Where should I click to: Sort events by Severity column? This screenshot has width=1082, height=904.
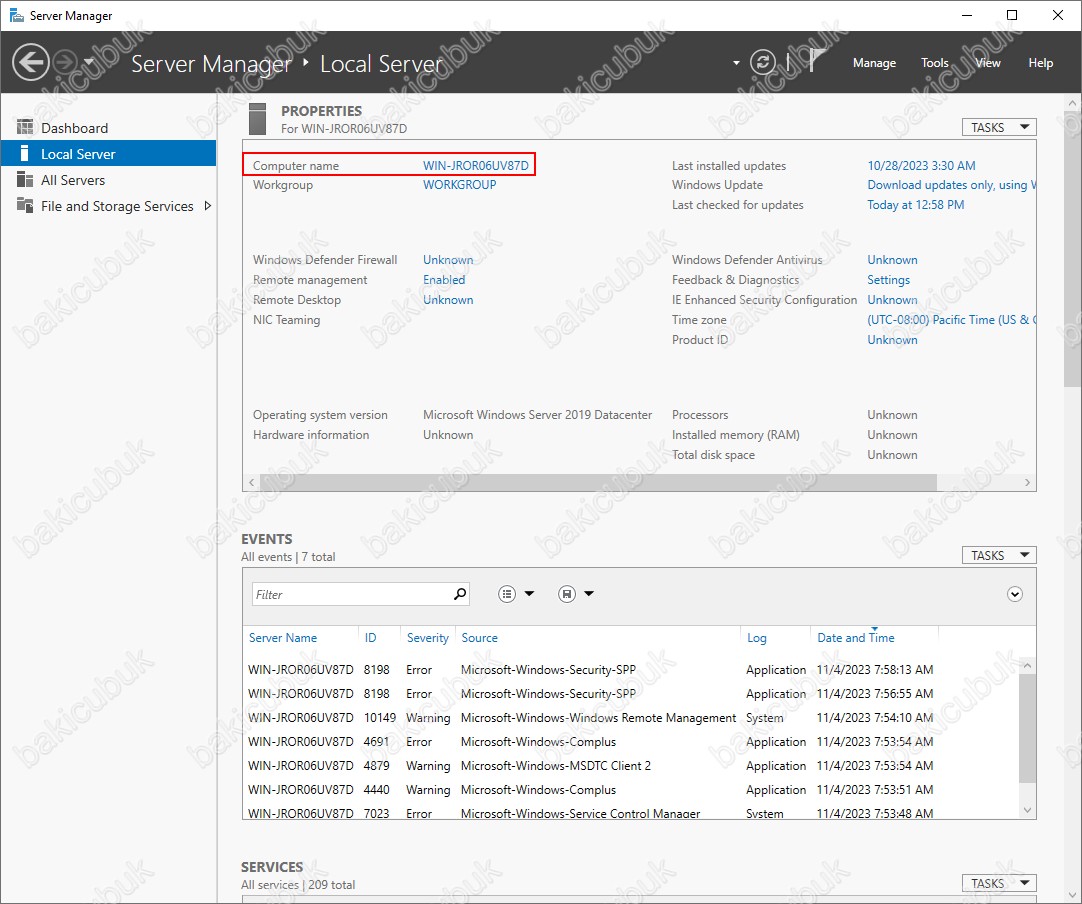[428, 638]
